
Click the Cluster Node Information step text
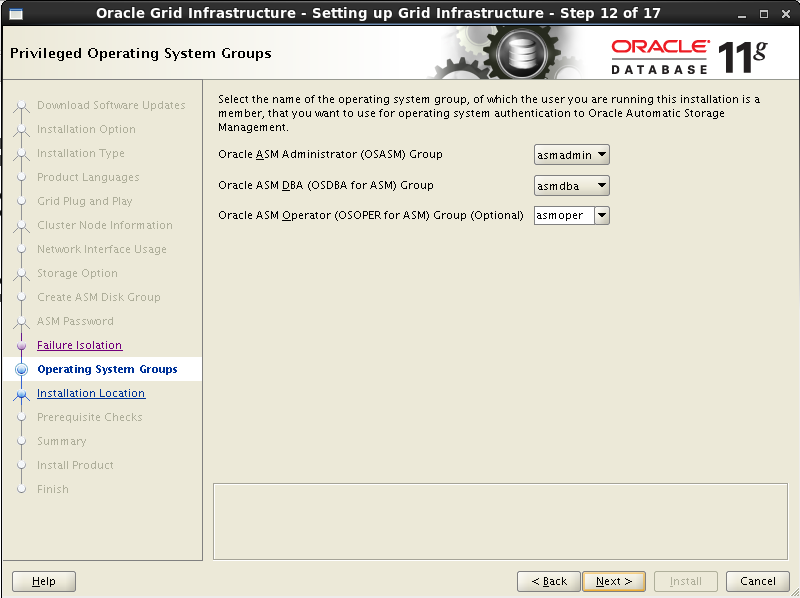(x=105, y=225)
